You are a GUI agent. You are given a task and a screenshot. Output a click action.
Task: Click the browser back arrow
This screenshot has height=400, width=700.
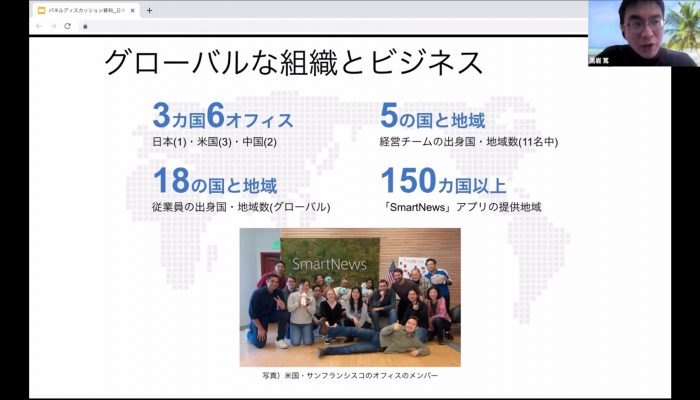pos(39,26)
